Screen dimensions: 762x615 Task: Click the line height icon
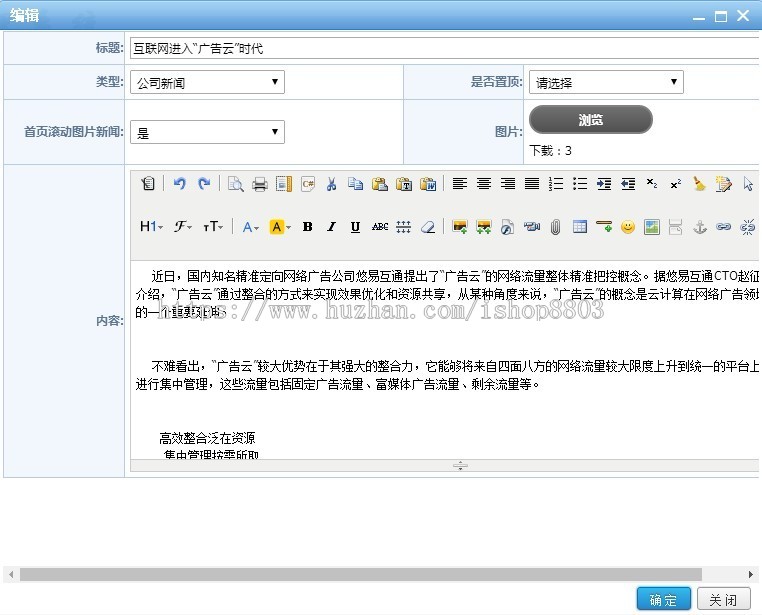403,226
